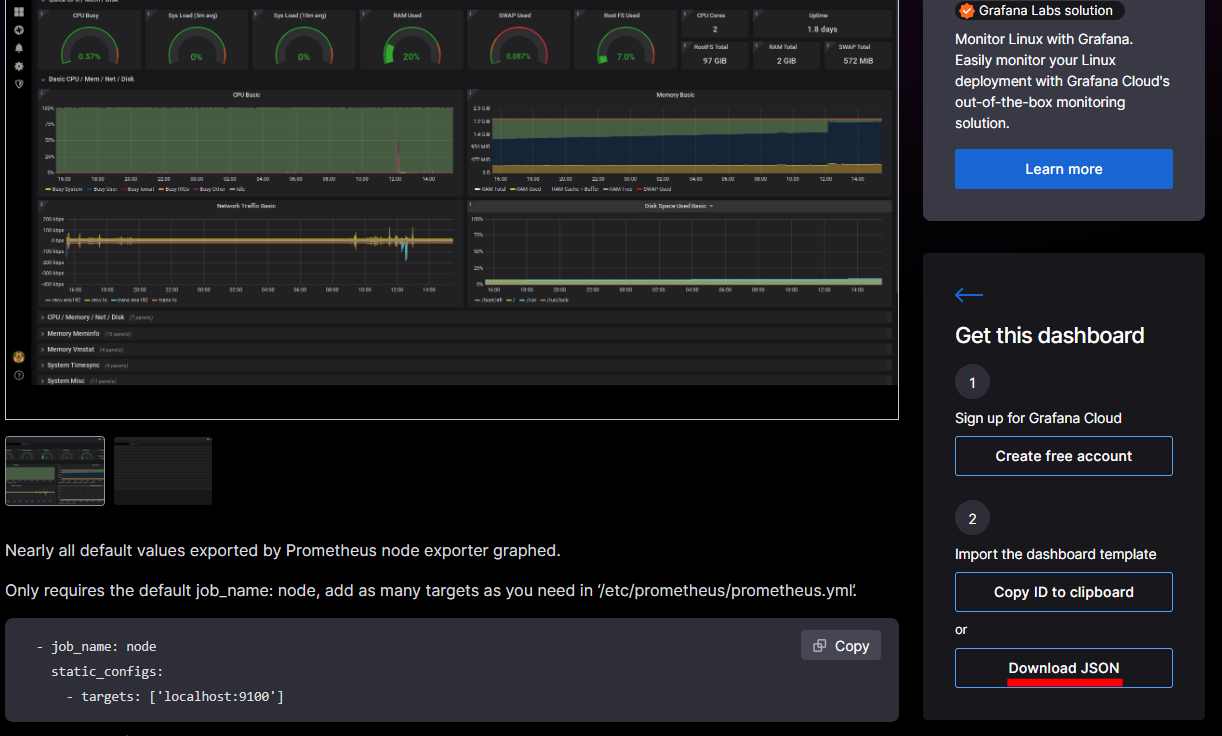Click the Monitor Linux with Grafana description
The width and height of the screenshot is (1222, 736).
[x=1062, y=81]
